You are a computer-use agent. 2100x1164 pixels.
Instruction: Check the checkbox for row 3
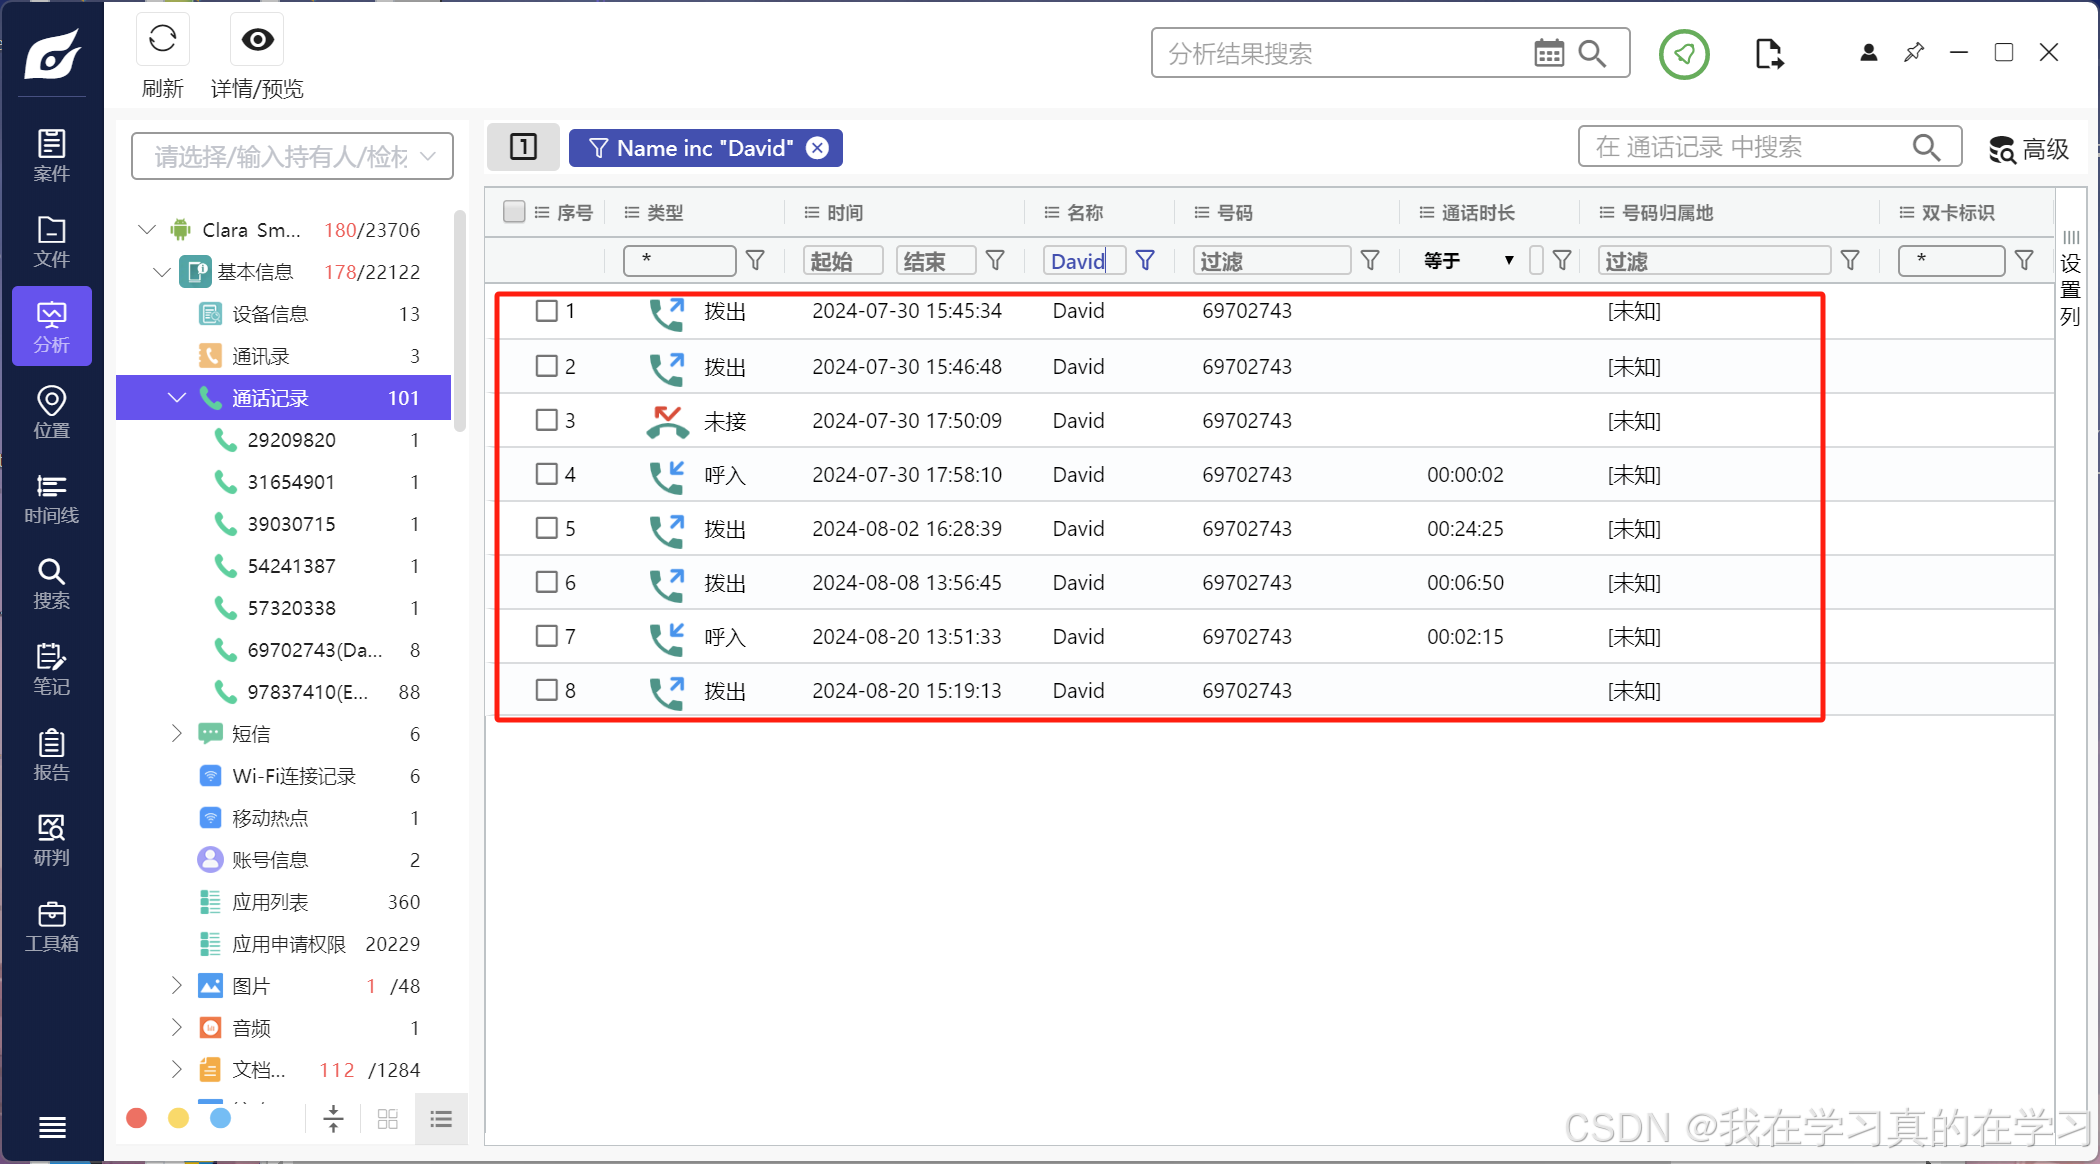(546, 420)
